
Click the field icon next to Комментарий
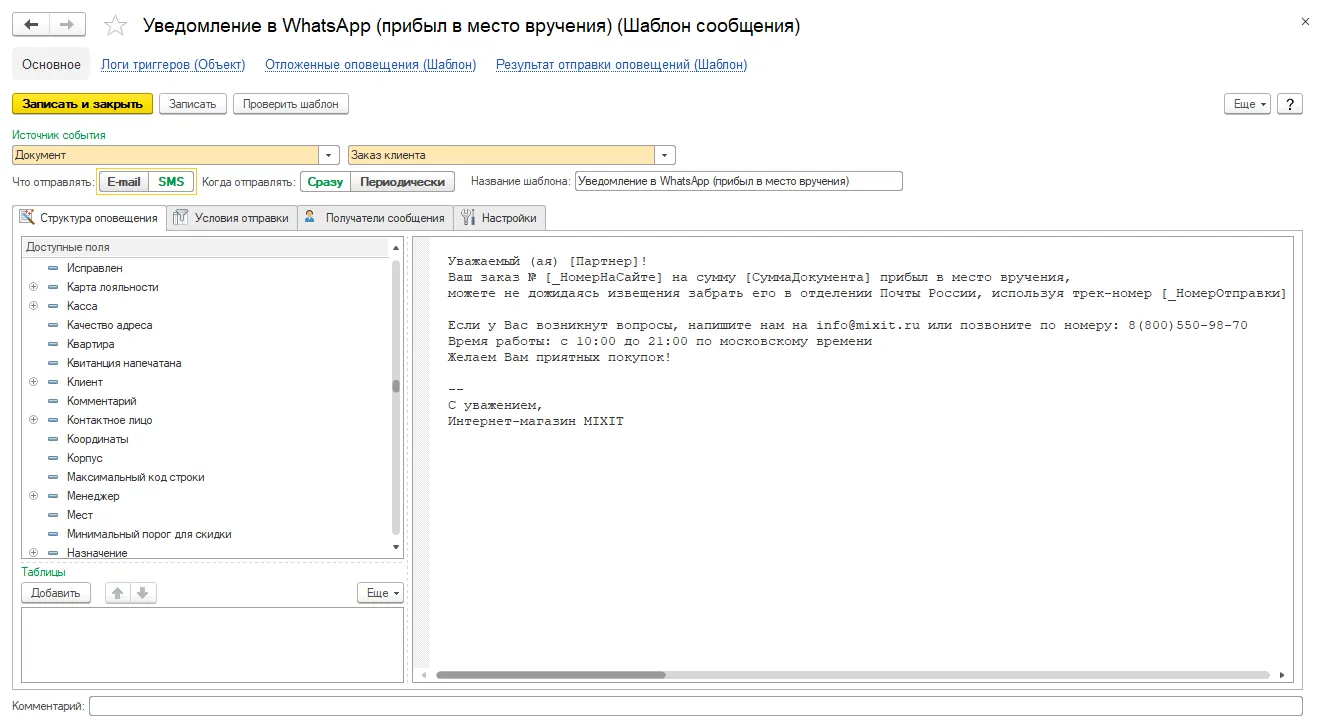click(x=53, y=401)
